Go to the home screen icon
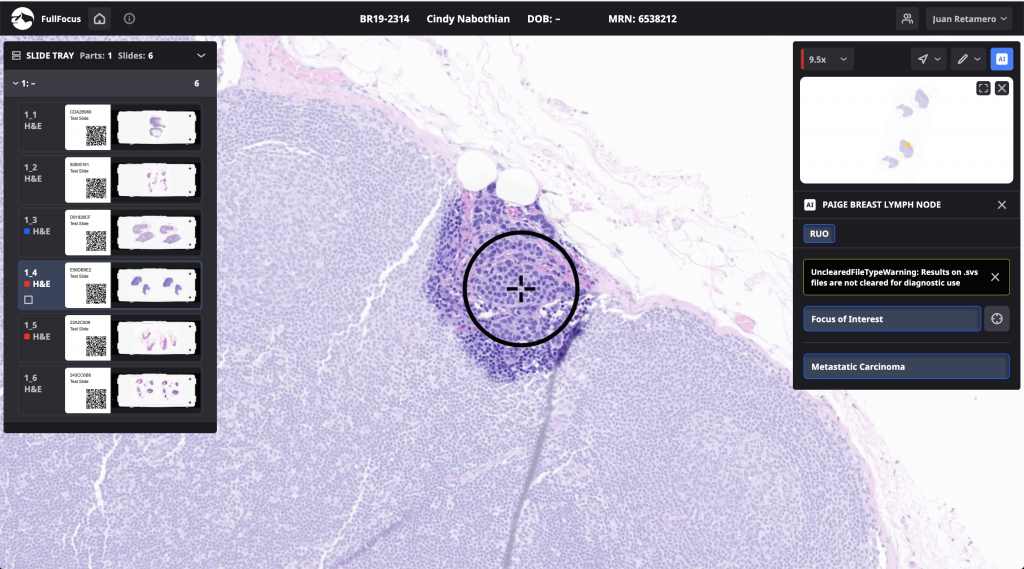The width and height of the screenshot is (1024, 569). [99, 18]
